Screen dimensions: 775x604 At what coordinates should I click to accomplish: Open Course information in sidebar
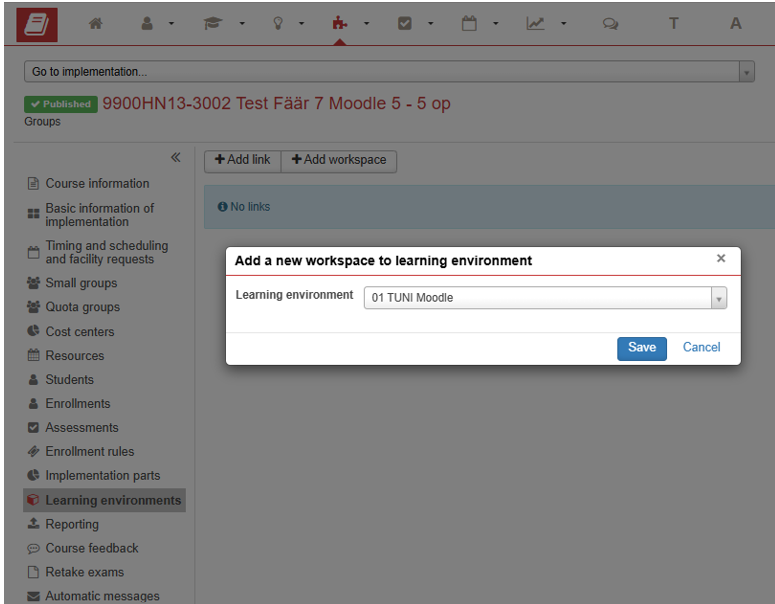point(97,183)
